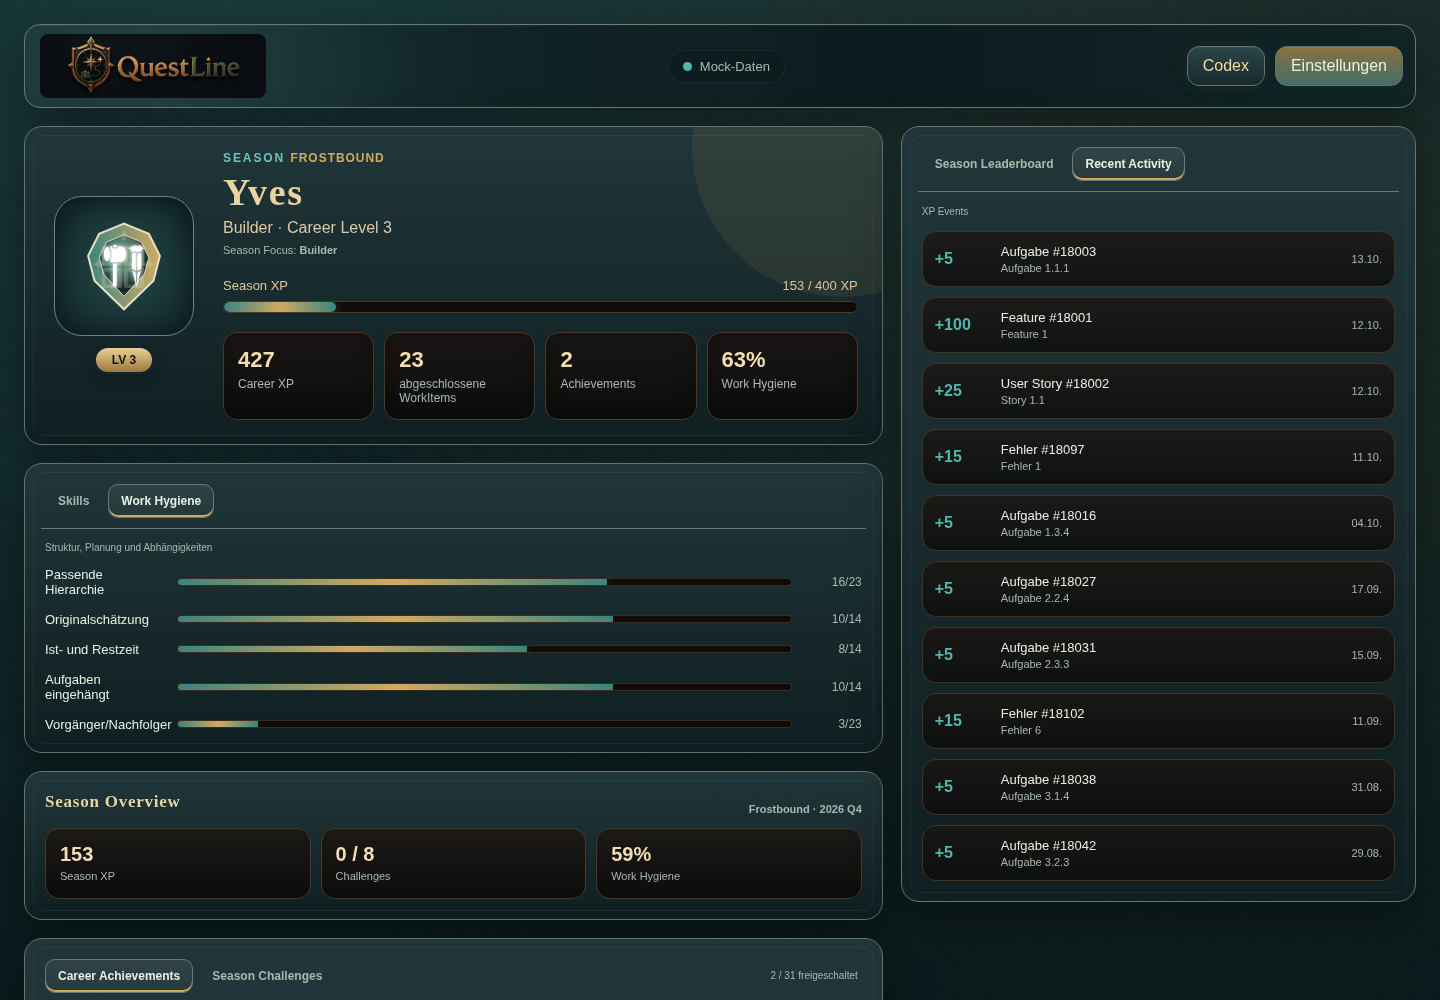Select the Recent Activity tab
Viewport: 1440px width, 1000px height.
coord(1128,164)
